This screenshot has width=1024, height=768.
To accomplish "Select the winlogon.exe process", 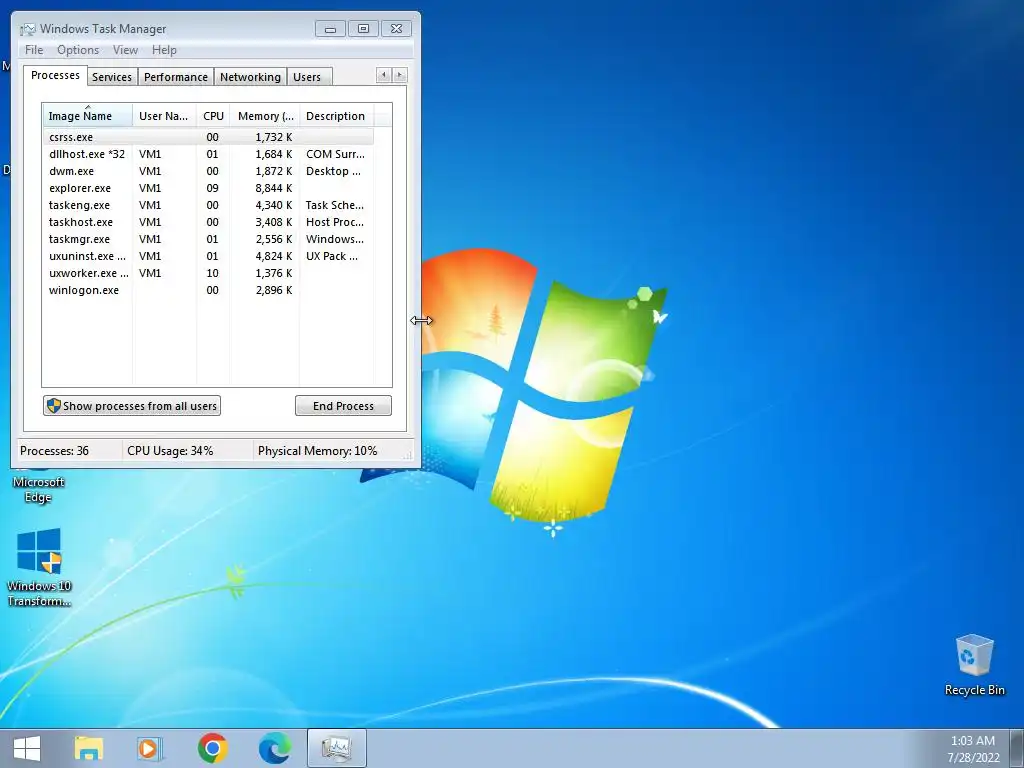I will pyautogui.click(x=209, y=290).
